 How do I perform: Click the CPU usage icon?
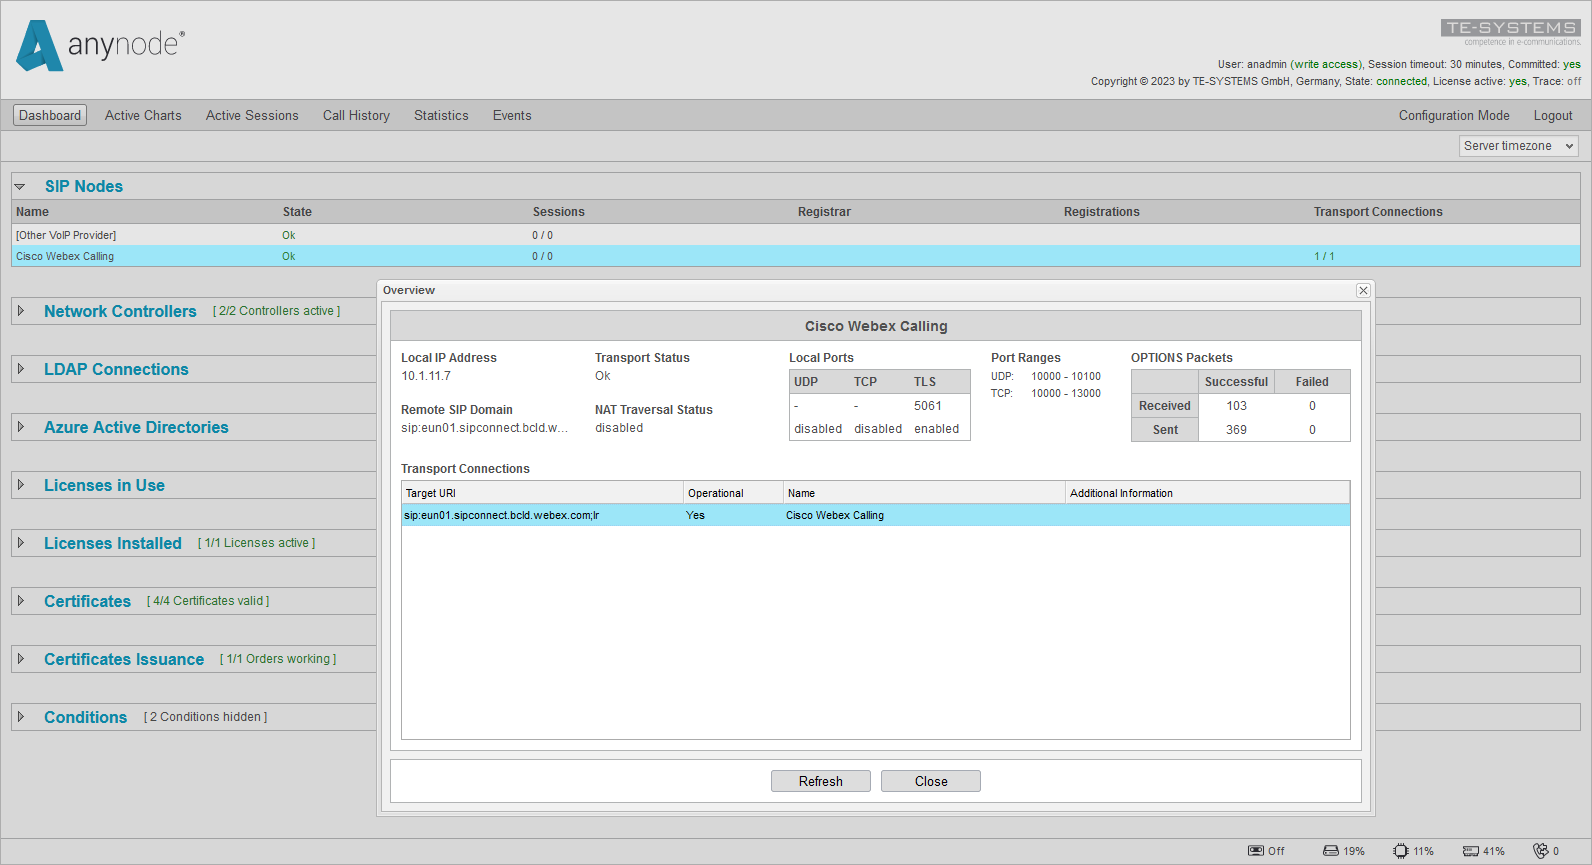(x=1401, y=851)
